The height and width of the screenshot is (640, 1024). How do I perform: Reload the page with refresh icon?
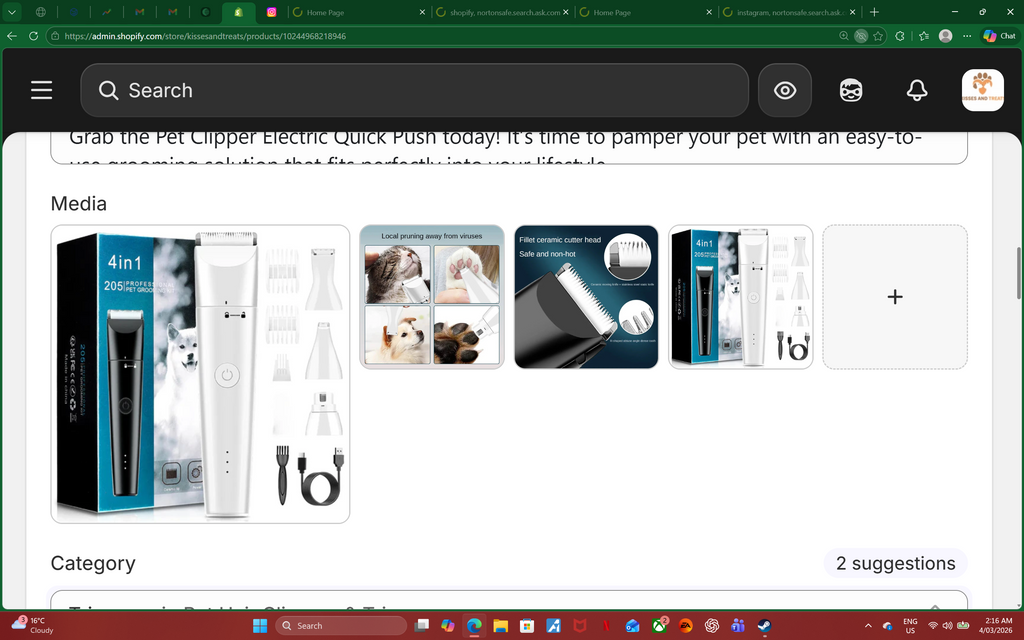pyautogui.click(x=33, y=36)
